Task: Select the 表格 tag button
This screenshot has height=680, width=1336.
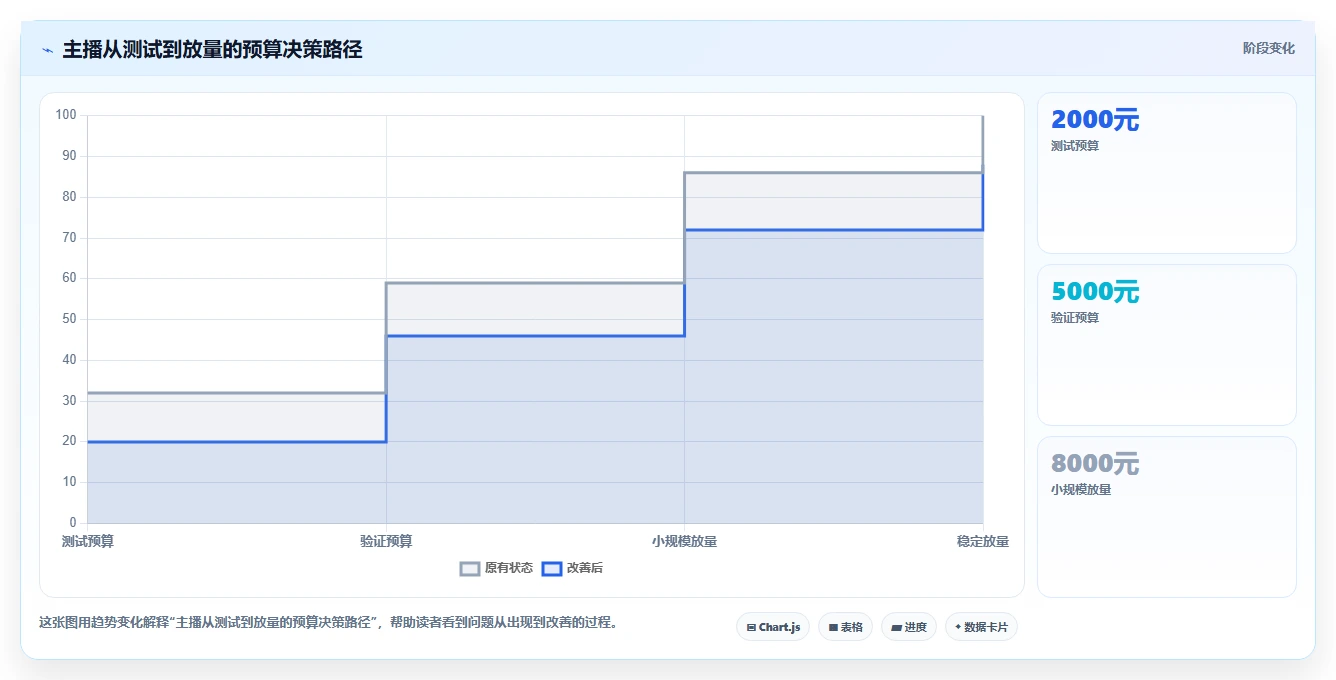Action: (845, 627)
